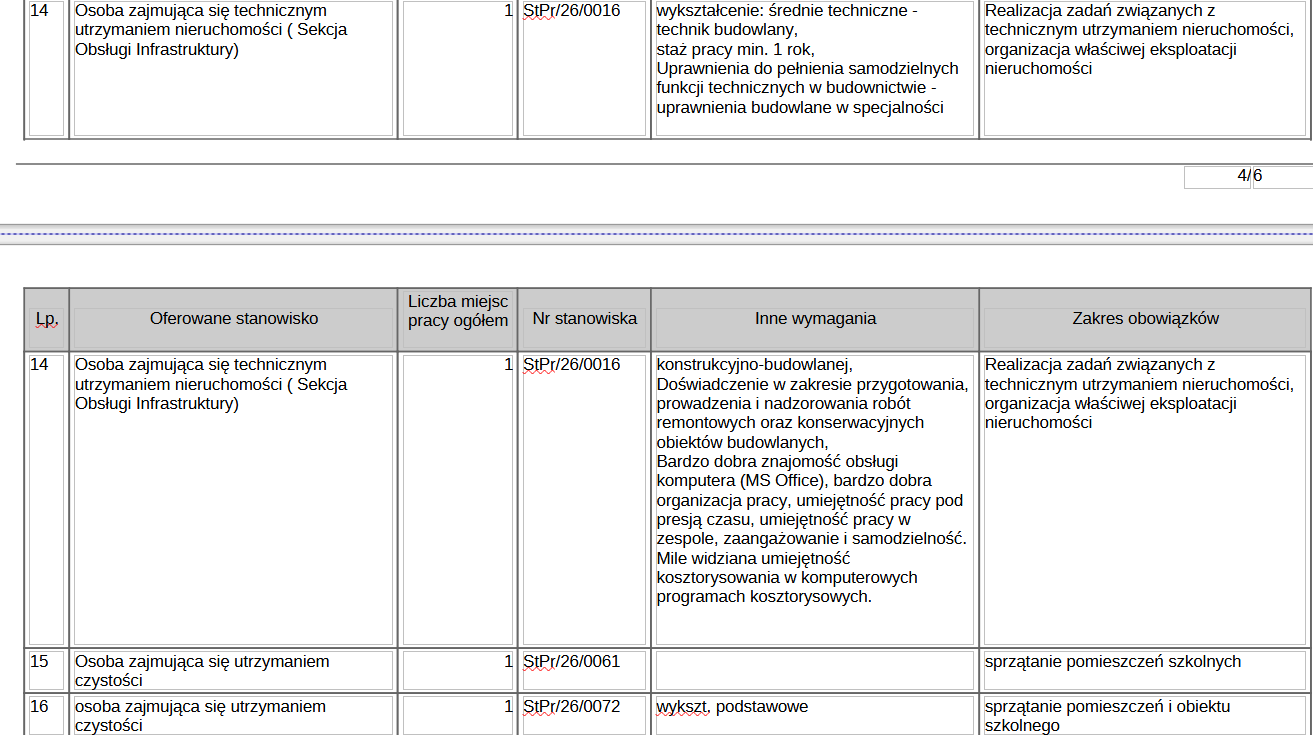Click the cell beginning with "konstrukcyjno-budowlanej"
This screenshot has width=1313, height=735.
pyautogui.click(x=815, y=498)
